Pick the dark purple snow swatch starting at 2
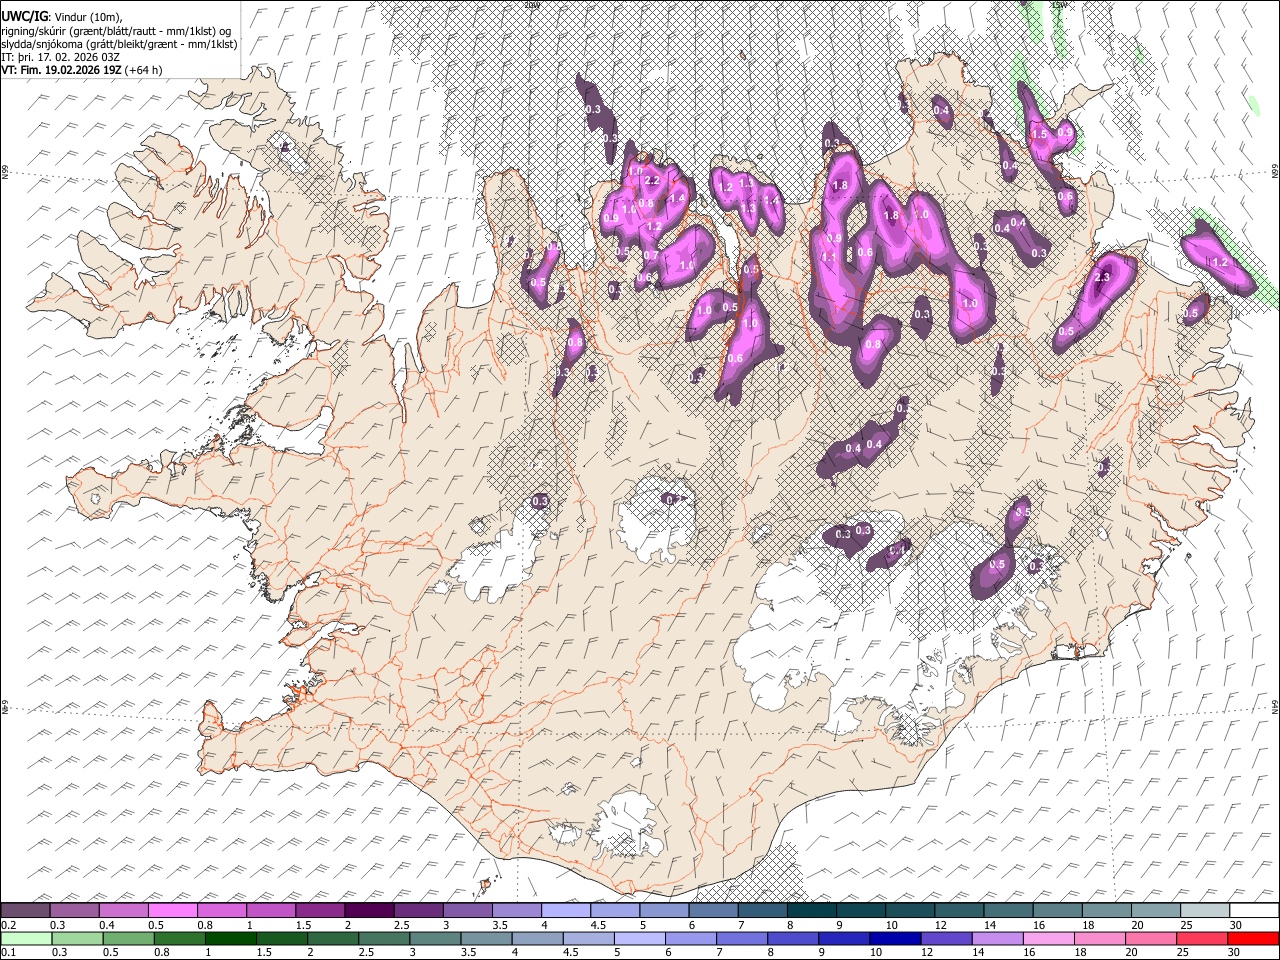Viewport: 1280px width, 960px height. click(369, 910)
